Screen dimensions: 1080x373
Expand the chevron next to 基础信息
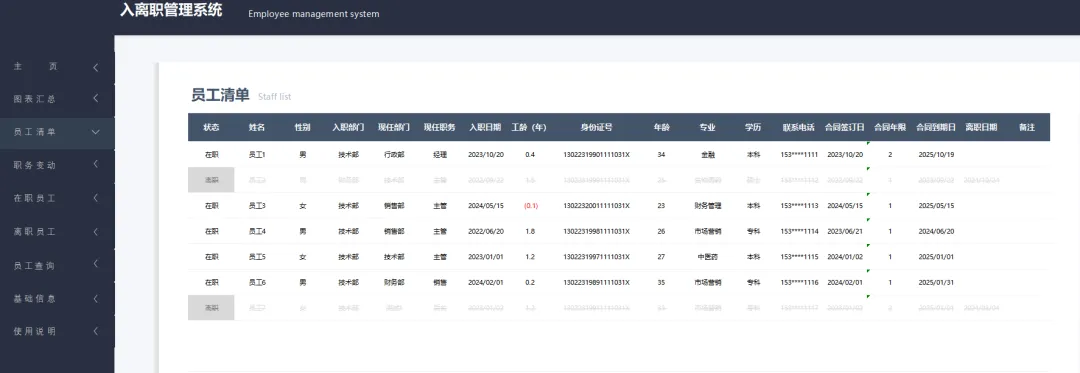click(x=96, y=298)
